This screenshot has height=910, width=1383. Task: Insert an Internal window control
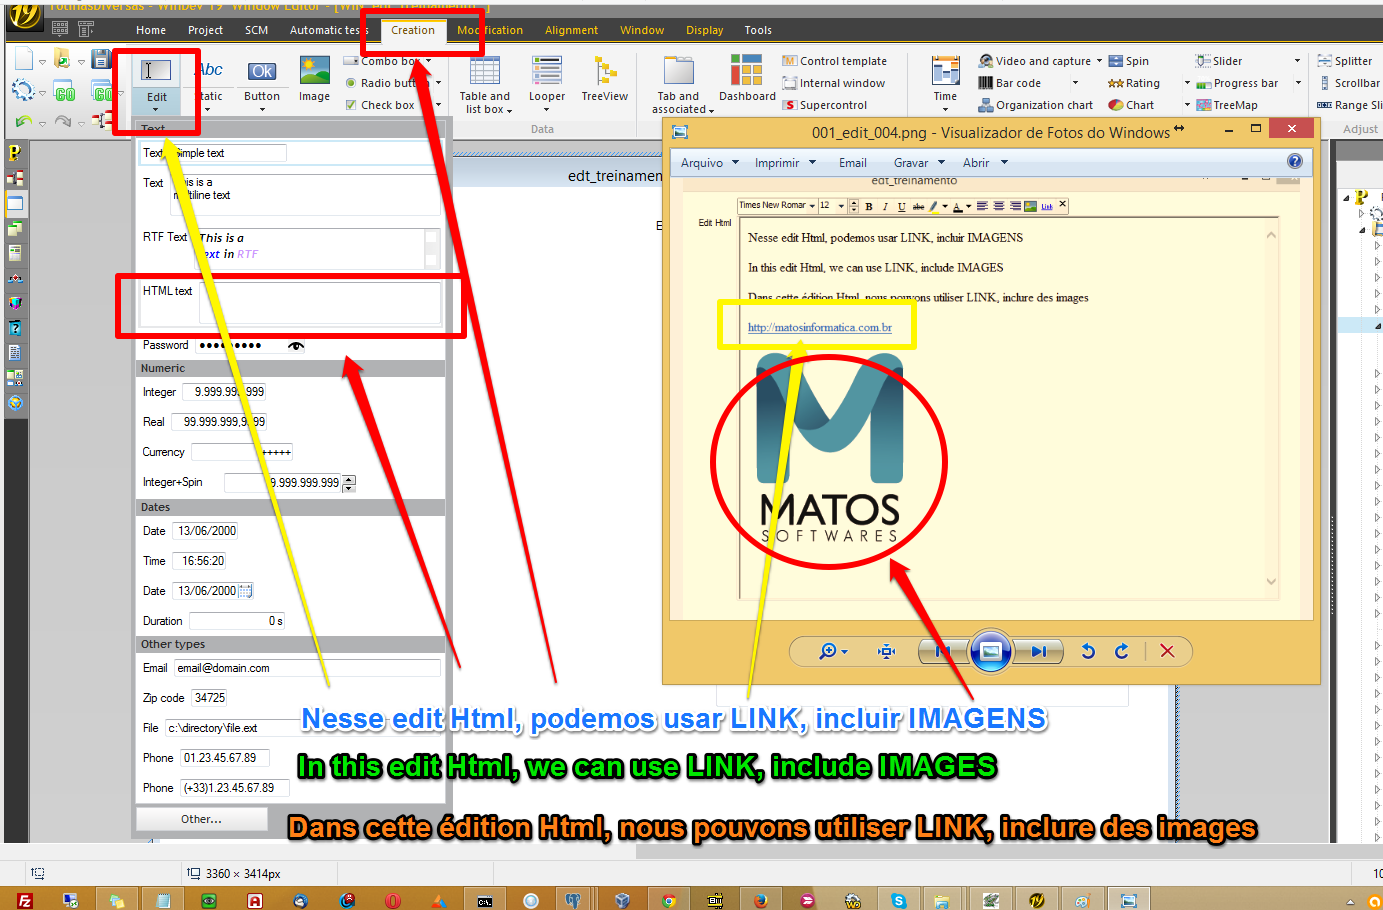pyautogui.click(x=833, y=83)
